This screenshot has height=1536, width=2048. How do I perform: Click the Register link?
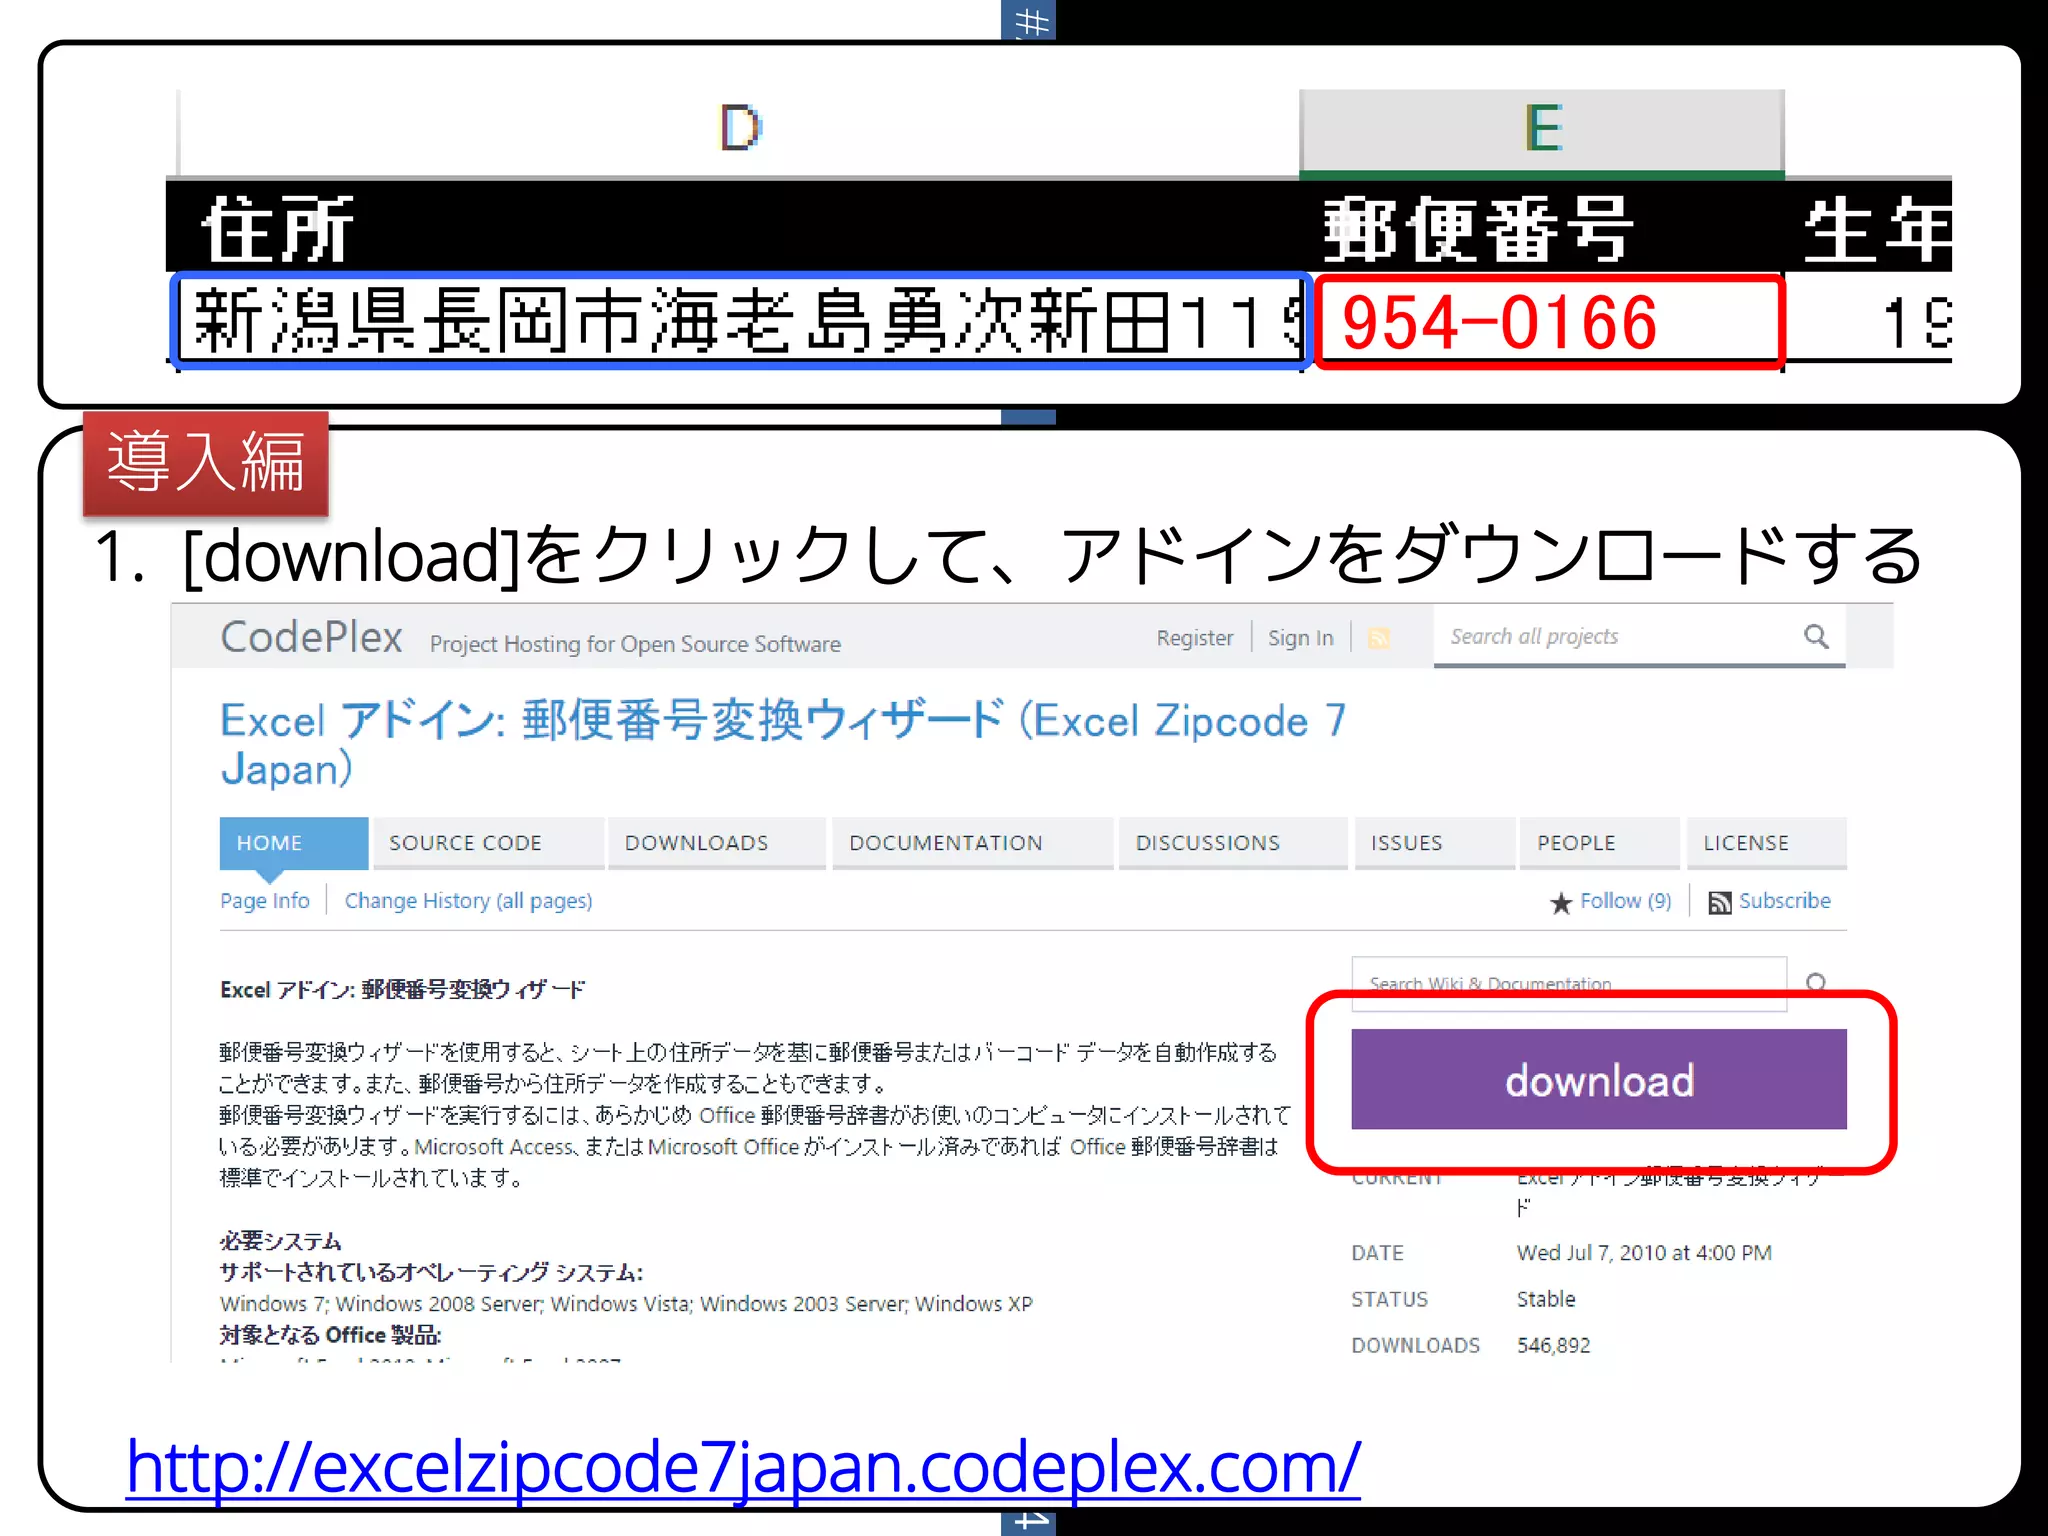coord(1195,638)
